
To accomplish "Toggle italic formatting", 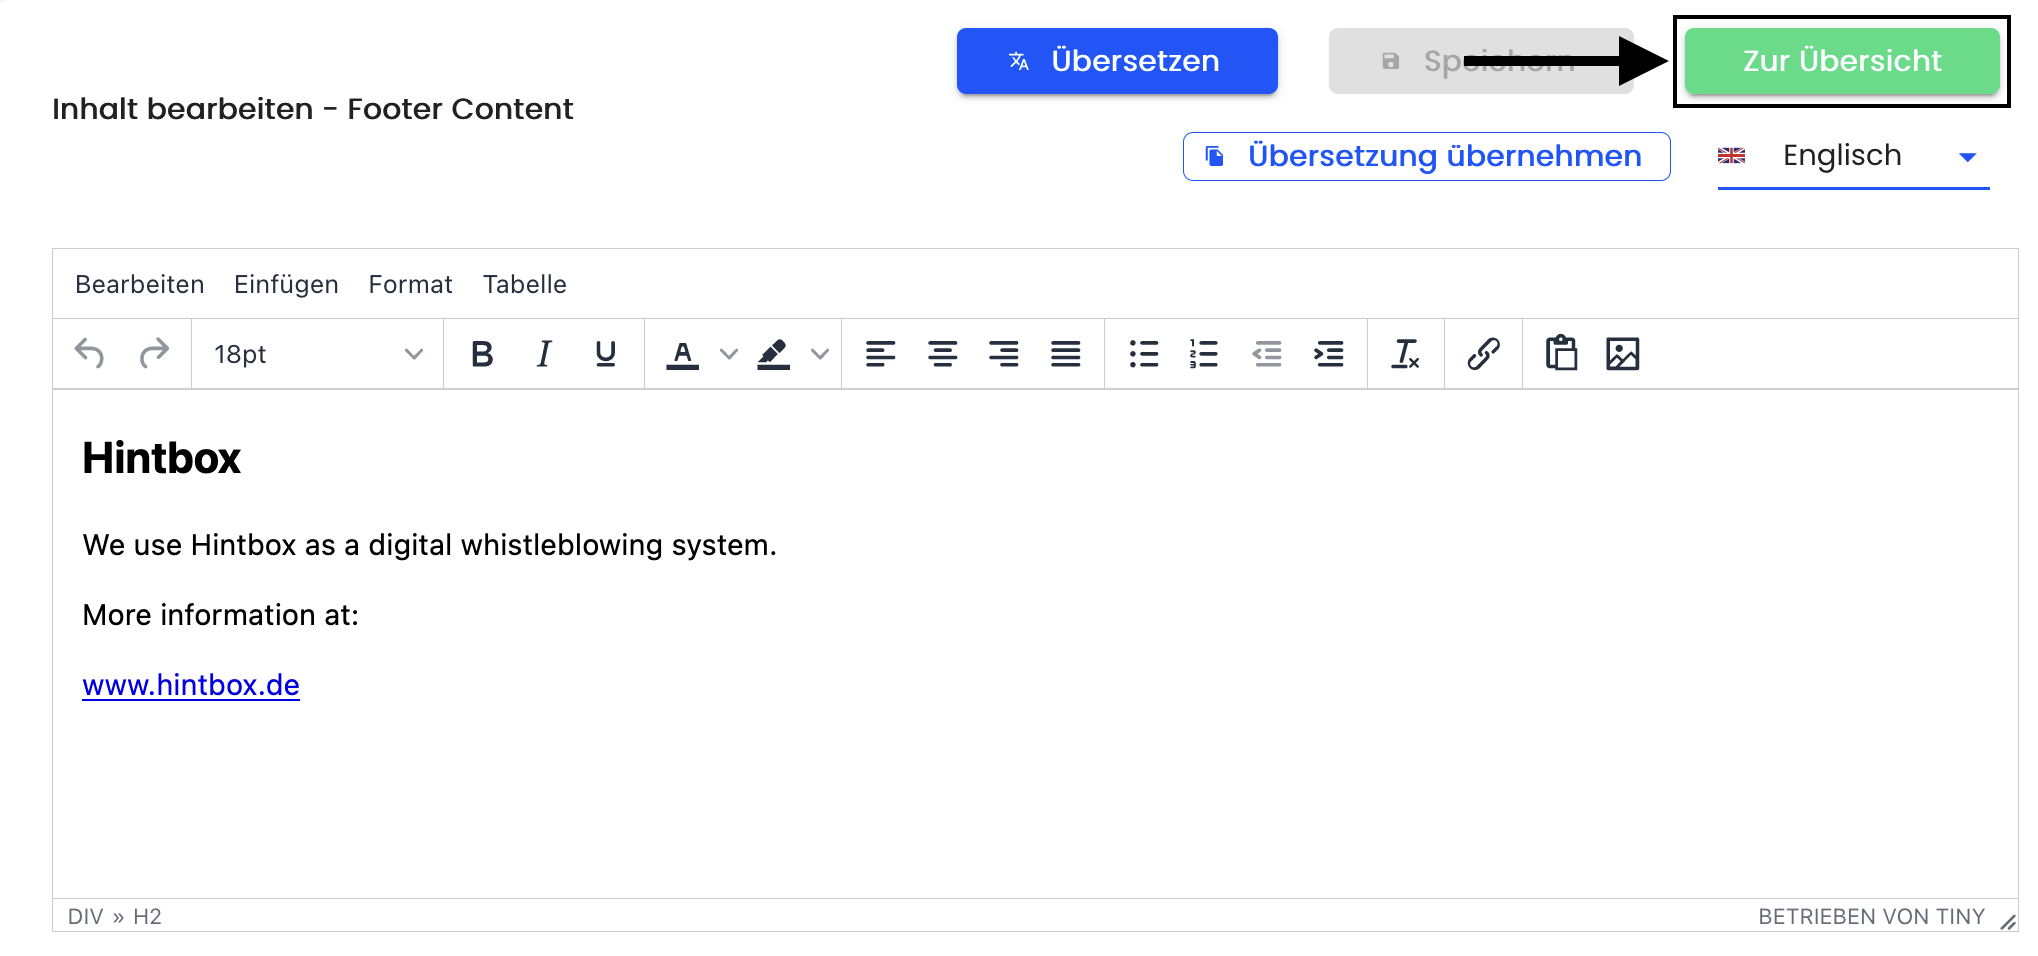I will point(544,354).
